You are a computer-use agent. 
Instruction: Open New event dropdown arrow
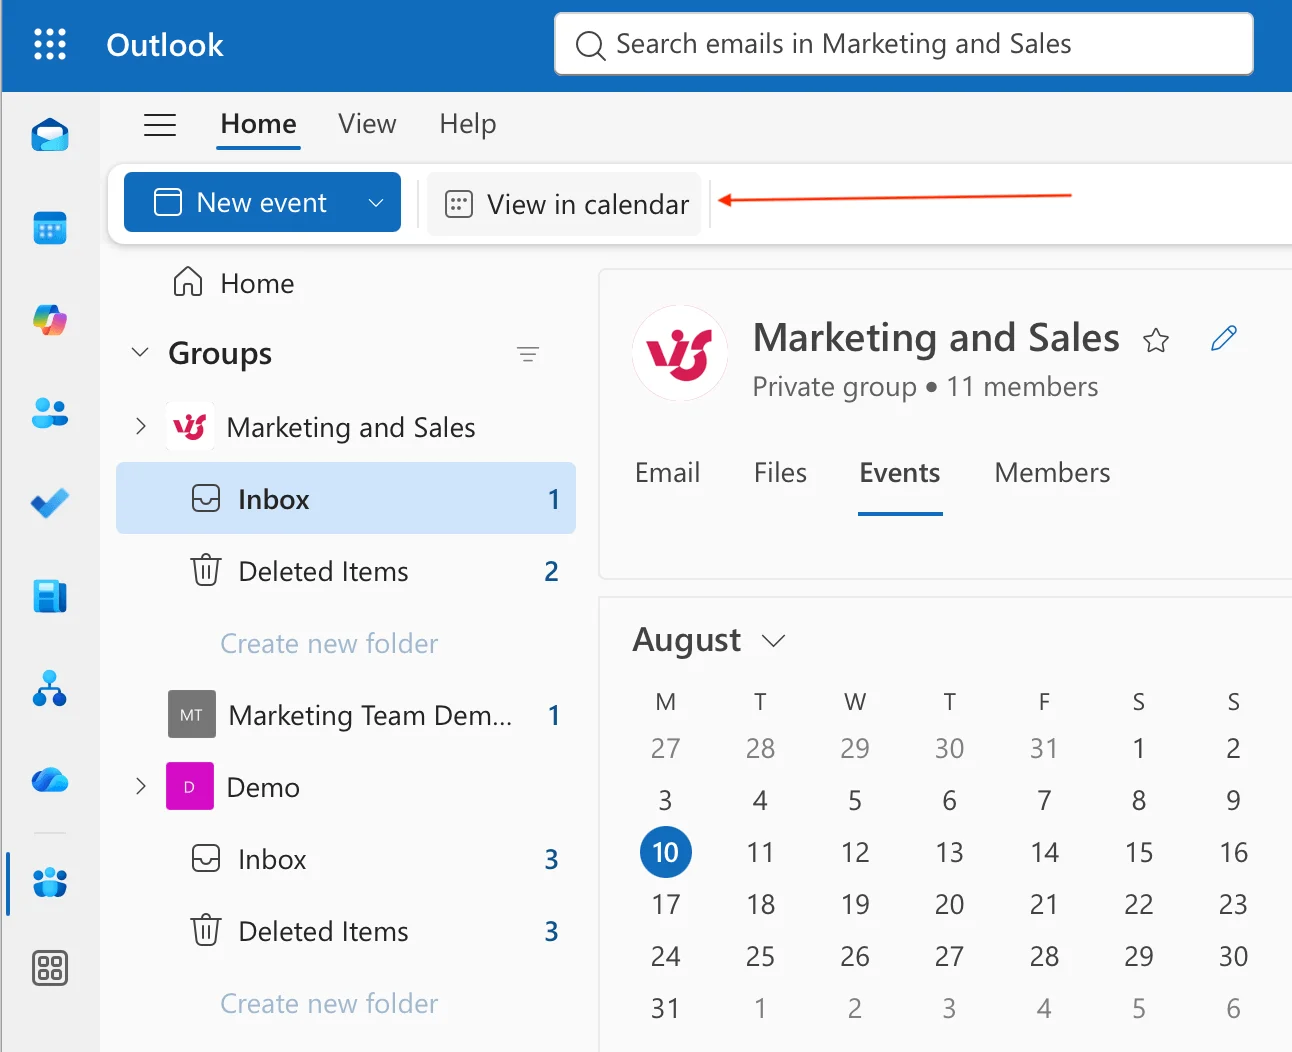point(376,203)
